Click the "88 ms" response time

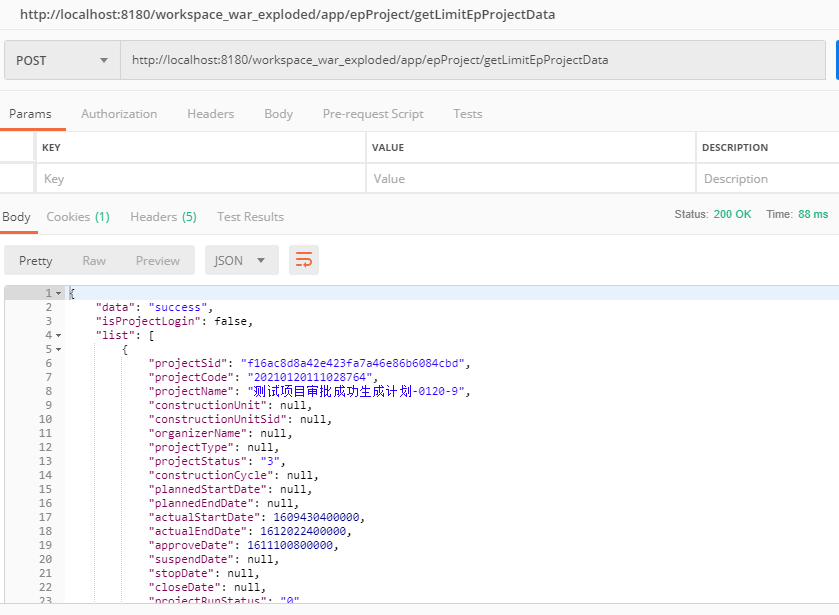click(x=813, y=214)
